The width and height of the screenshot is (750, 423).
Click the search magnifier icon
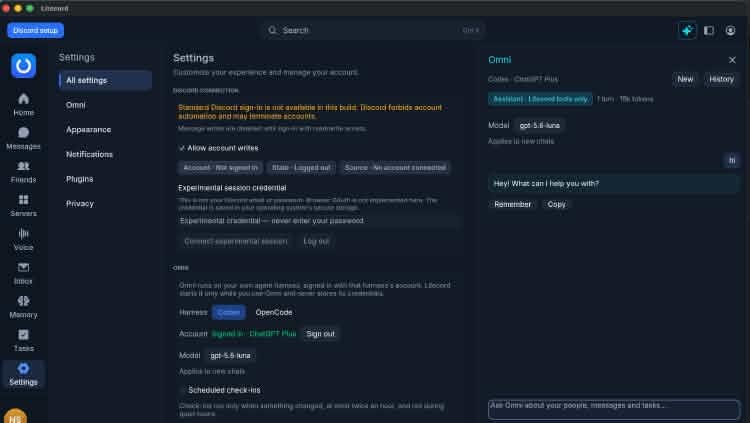coord(273,30)
